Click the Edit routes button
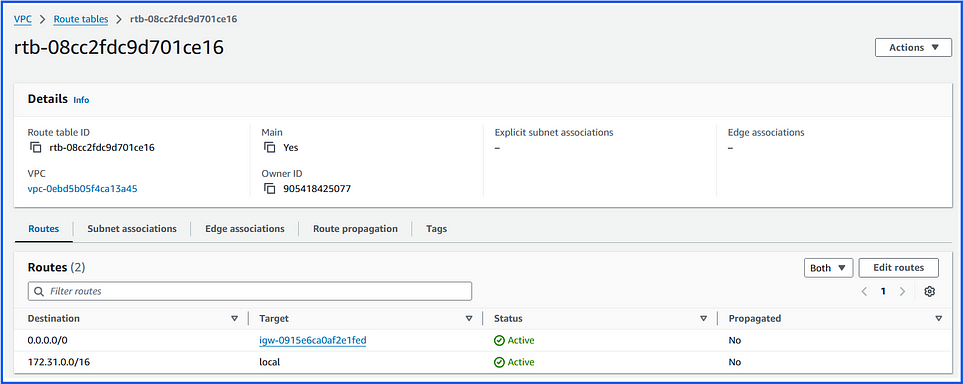Image resolution: width=963 pixels, height=384 pixels. pos(899,268)
